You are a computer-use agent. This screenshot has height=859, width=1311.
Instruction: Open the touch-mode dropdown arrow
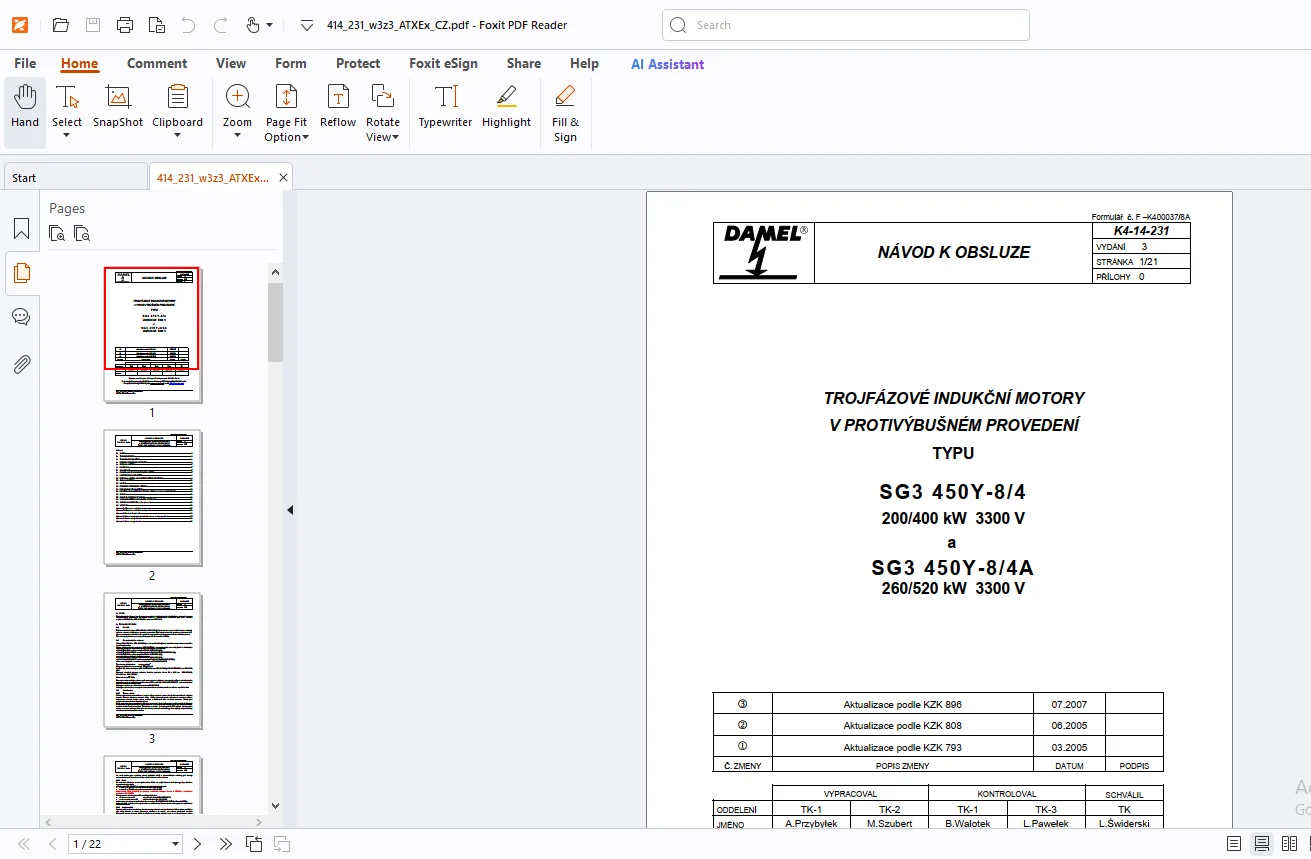269,25
